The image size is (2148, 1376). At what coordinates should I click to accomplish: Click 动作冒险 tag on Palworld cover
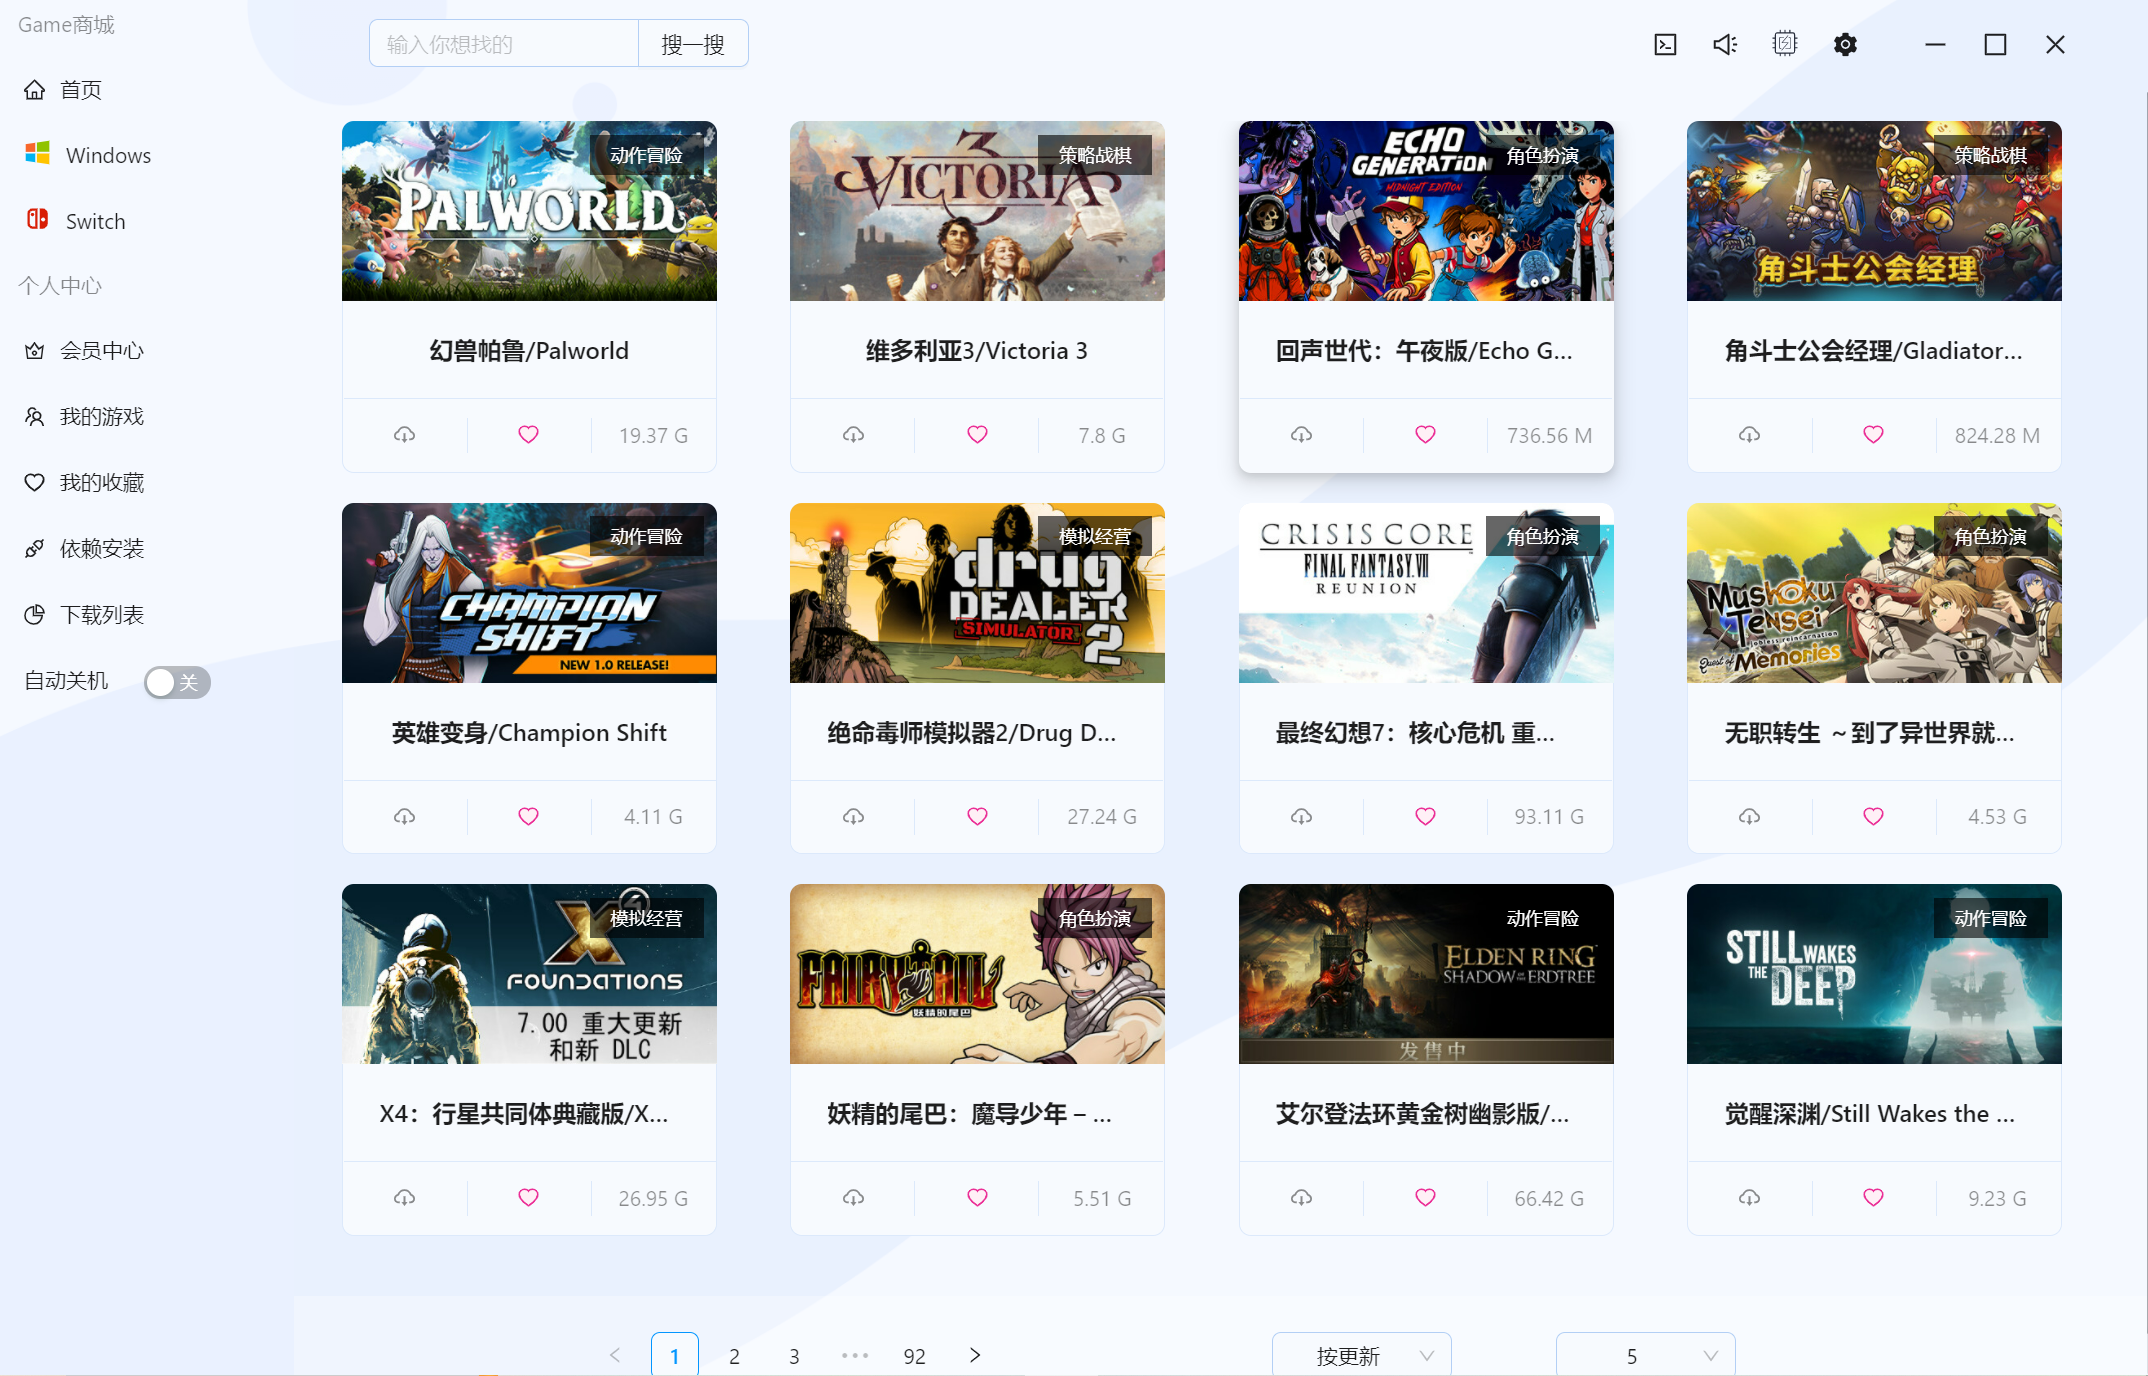click(x=647, y=155)
